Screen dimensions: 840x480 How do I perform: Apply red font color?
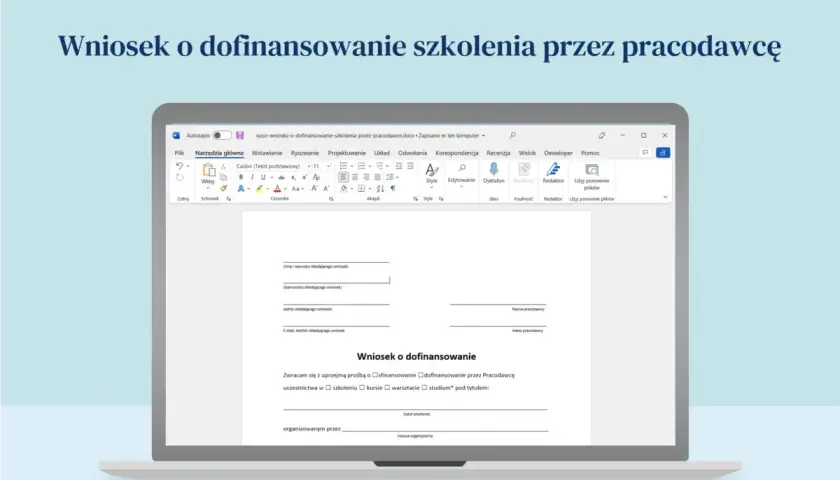(278, 189)
